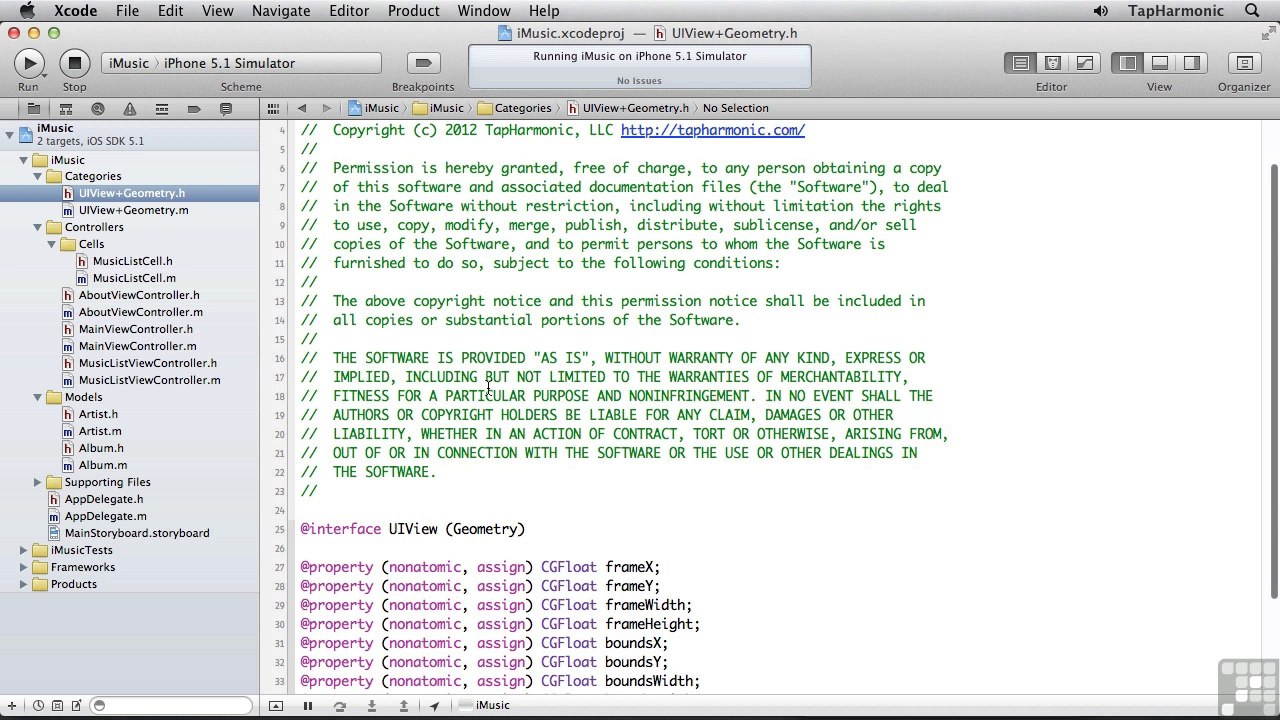Click the Step Over debug button
This screenshot has width=1280, height=720.
point(340,705)
